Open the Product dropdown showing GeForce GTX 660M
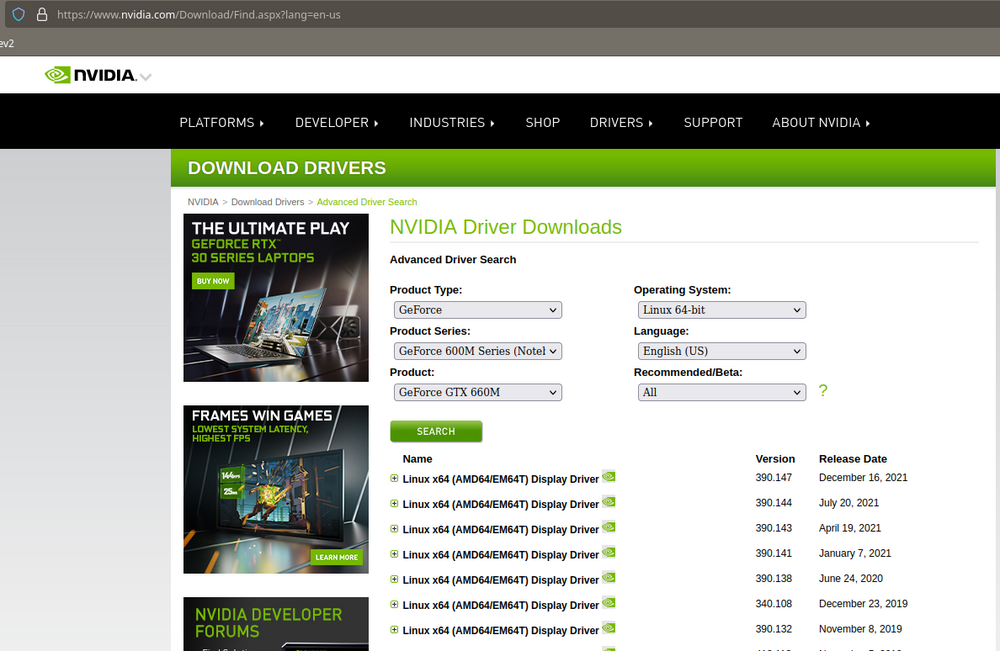The width and height of the screenshot is (1000, 651). 478,392
